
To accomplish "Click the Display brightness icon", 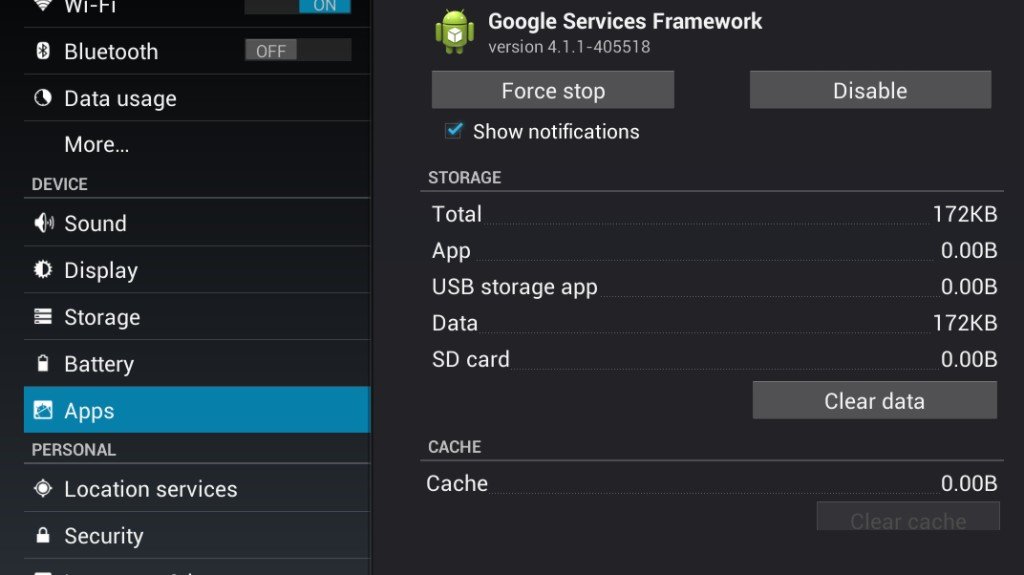I will click(x=43, y=269).
